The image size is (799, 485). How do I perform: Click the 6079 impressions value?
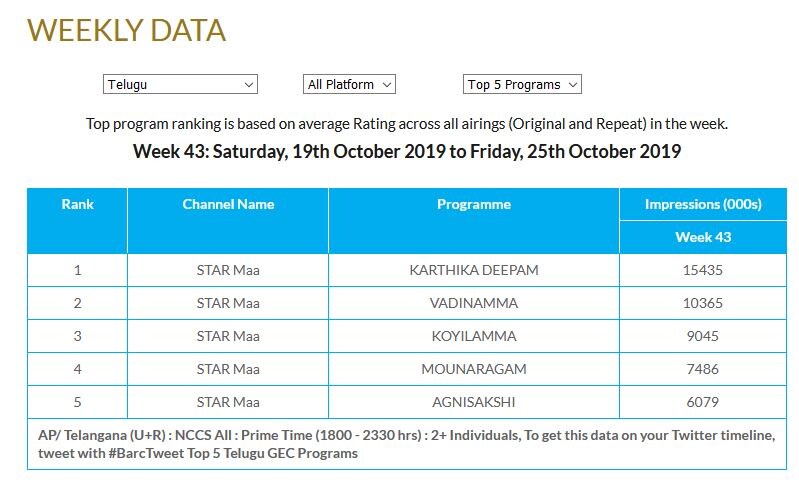pos(703,402)
